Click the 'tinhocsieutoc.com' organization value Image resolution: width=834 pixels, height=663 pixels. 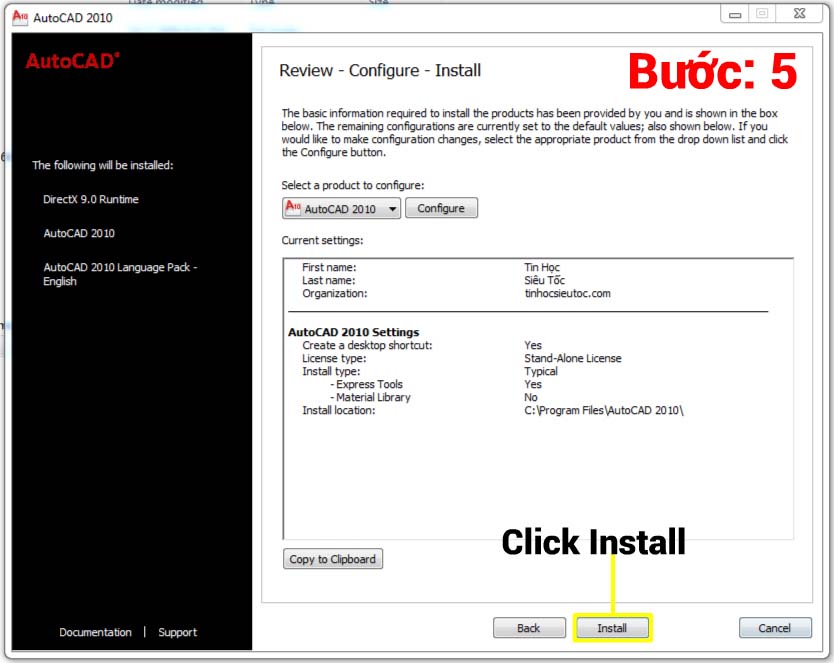568,293
